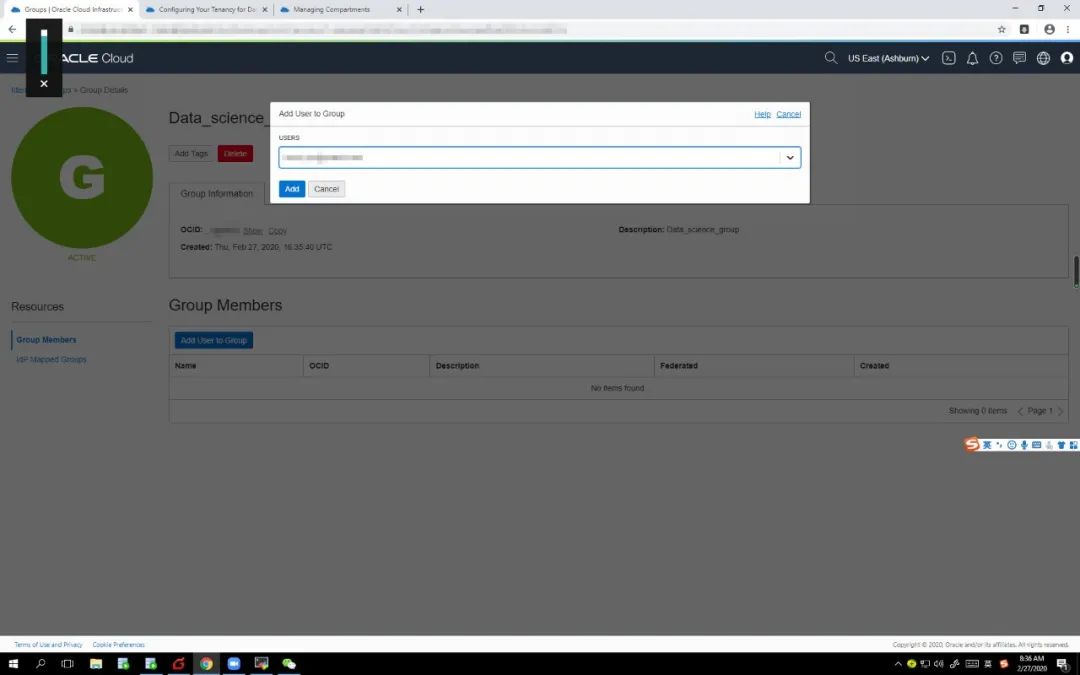Switch to Zoom on the taskbar

coord(233,664)
